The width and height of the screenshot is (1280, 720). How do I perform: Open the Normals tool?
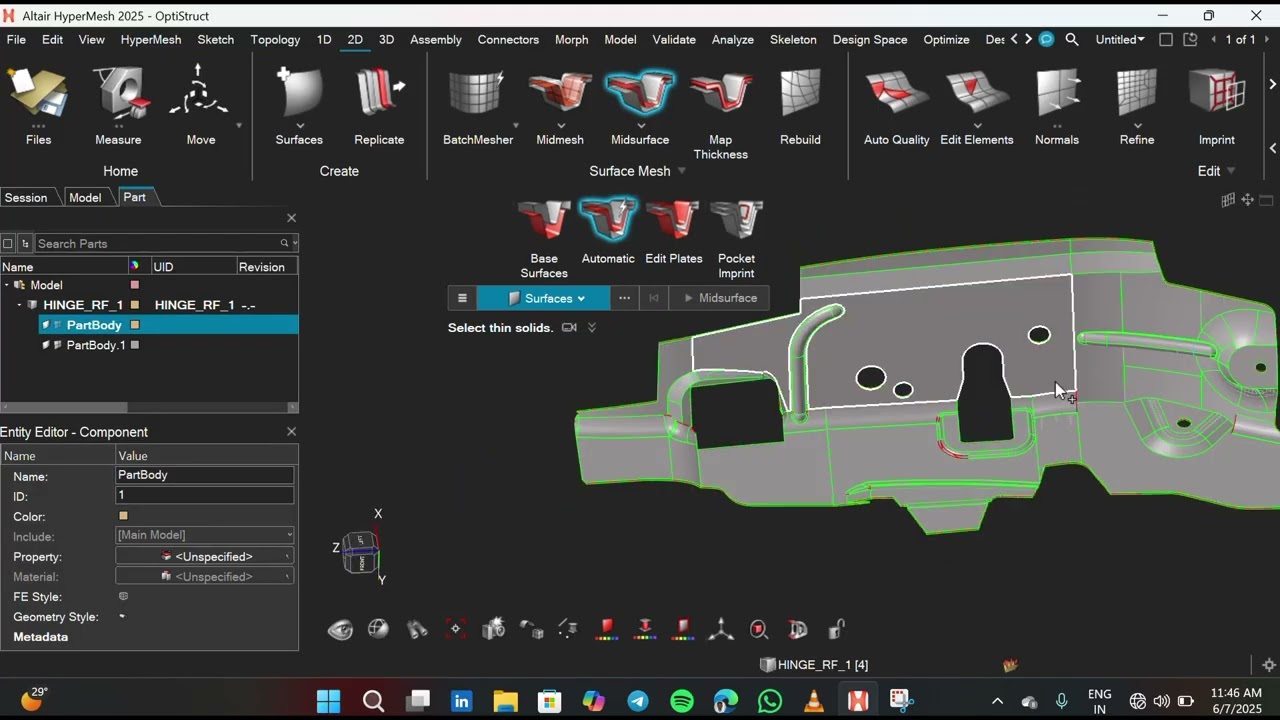pos(1057,105)
